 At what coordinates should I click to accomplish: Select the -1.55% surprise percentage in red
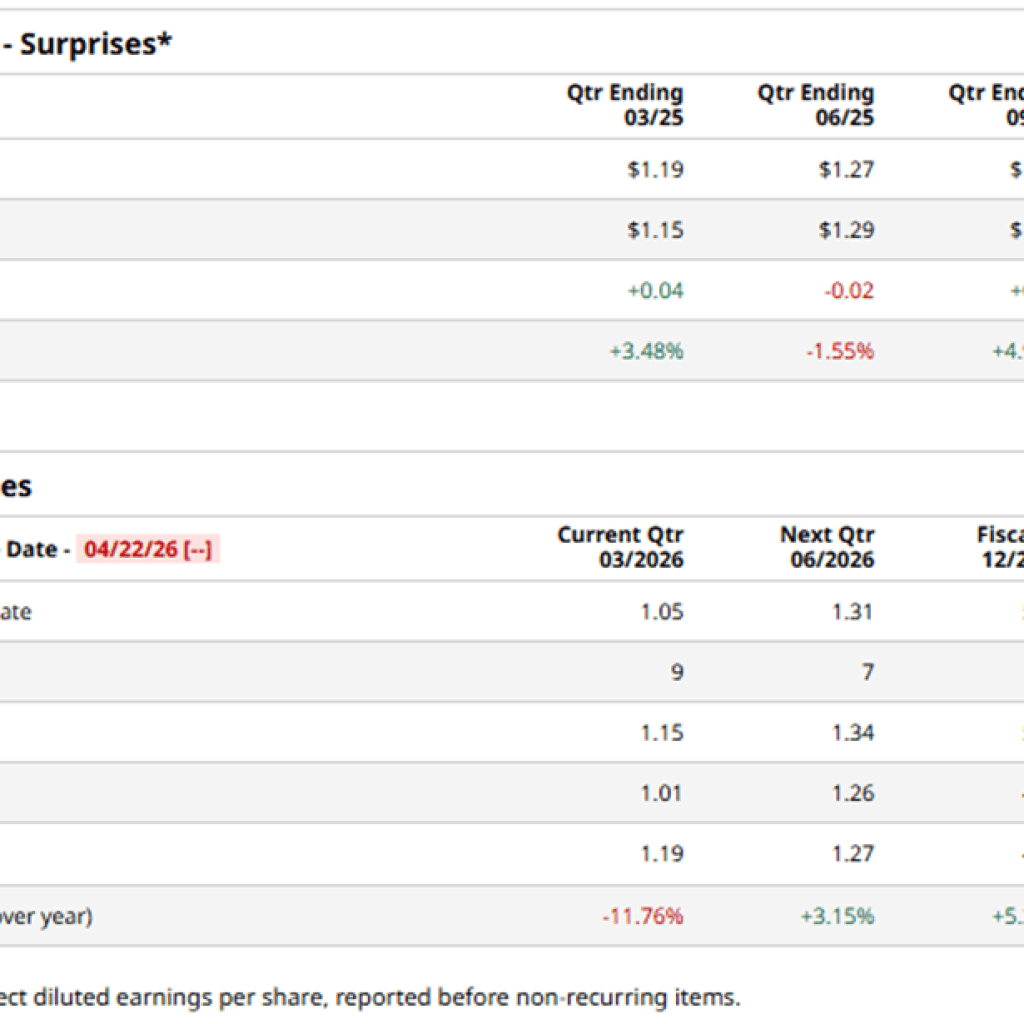click(839, 351)
